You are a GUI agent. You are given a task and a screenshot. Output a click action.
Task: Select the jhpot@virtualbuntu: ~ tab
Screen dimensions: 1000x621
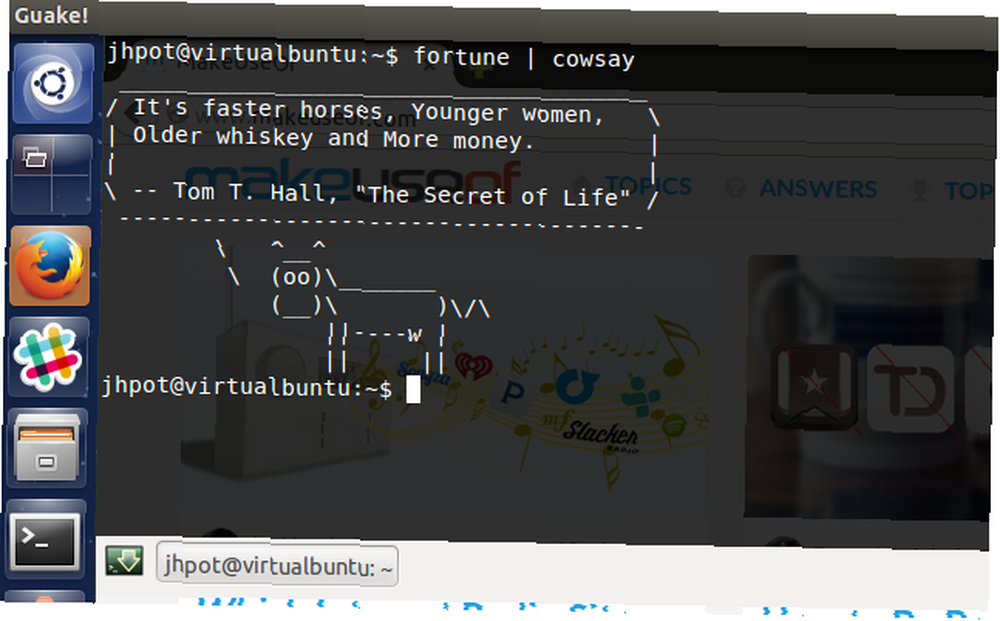tap(277, 566)
